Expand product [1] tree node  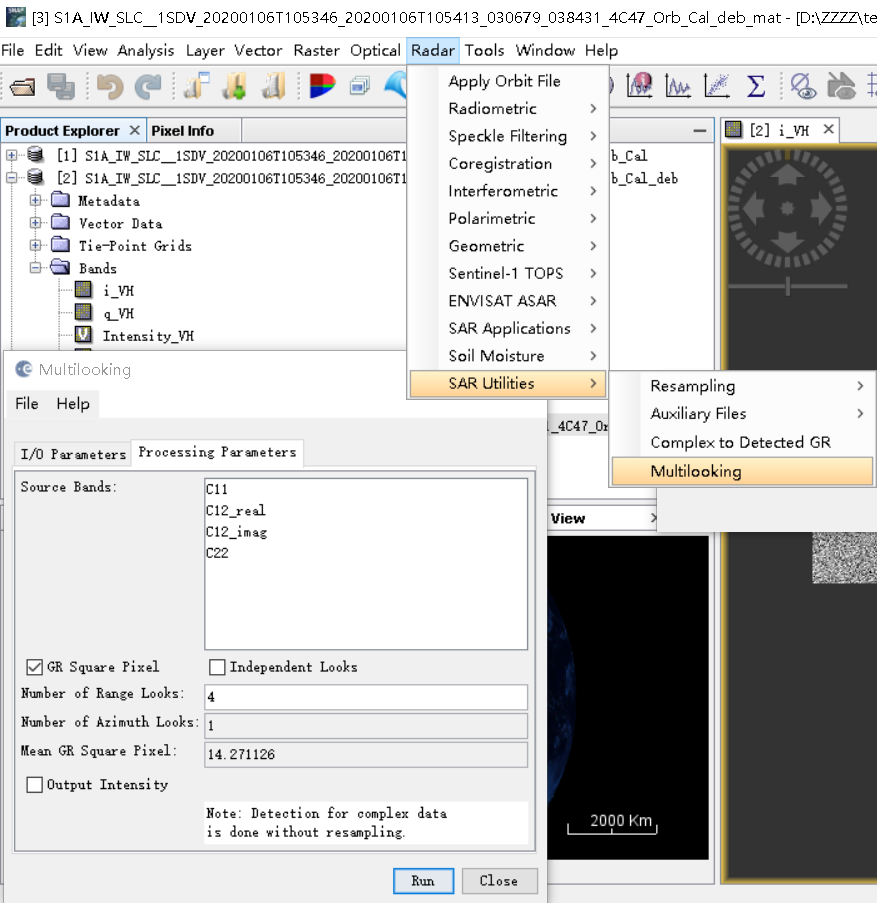pyautogui.click(x=12, y=155)
